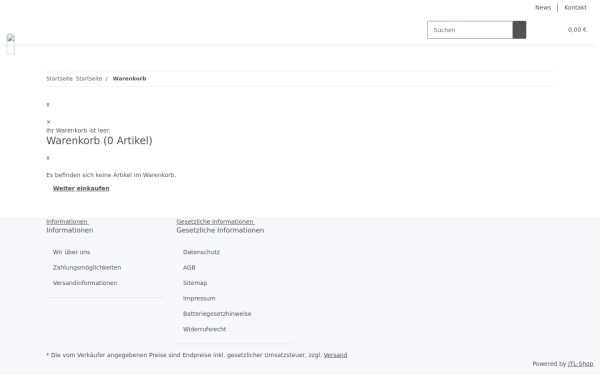Visit the JTL-Shop link
This screenshot has height=375, width=600.
580,364
